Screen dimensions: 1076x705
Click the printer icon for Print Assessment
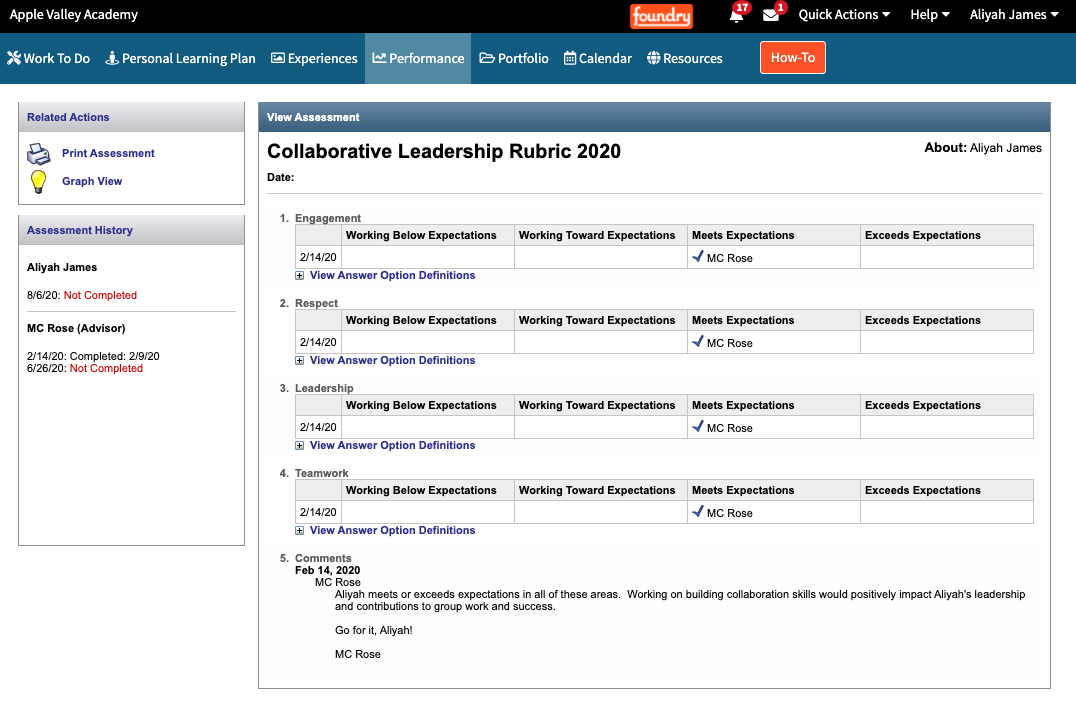tap(38, 154)
